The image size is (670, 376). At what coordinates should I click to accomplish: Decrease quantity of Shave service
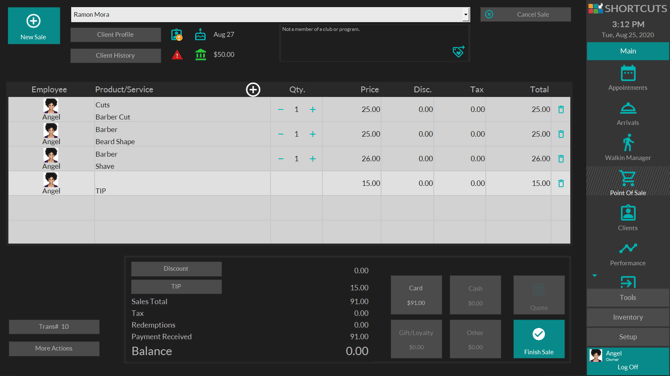click(281, 159)
